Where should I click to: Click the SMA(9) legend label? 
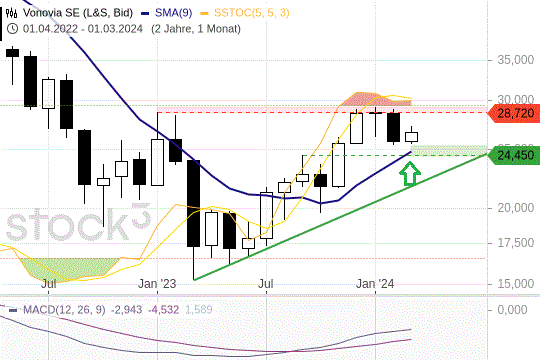(173, 13)
